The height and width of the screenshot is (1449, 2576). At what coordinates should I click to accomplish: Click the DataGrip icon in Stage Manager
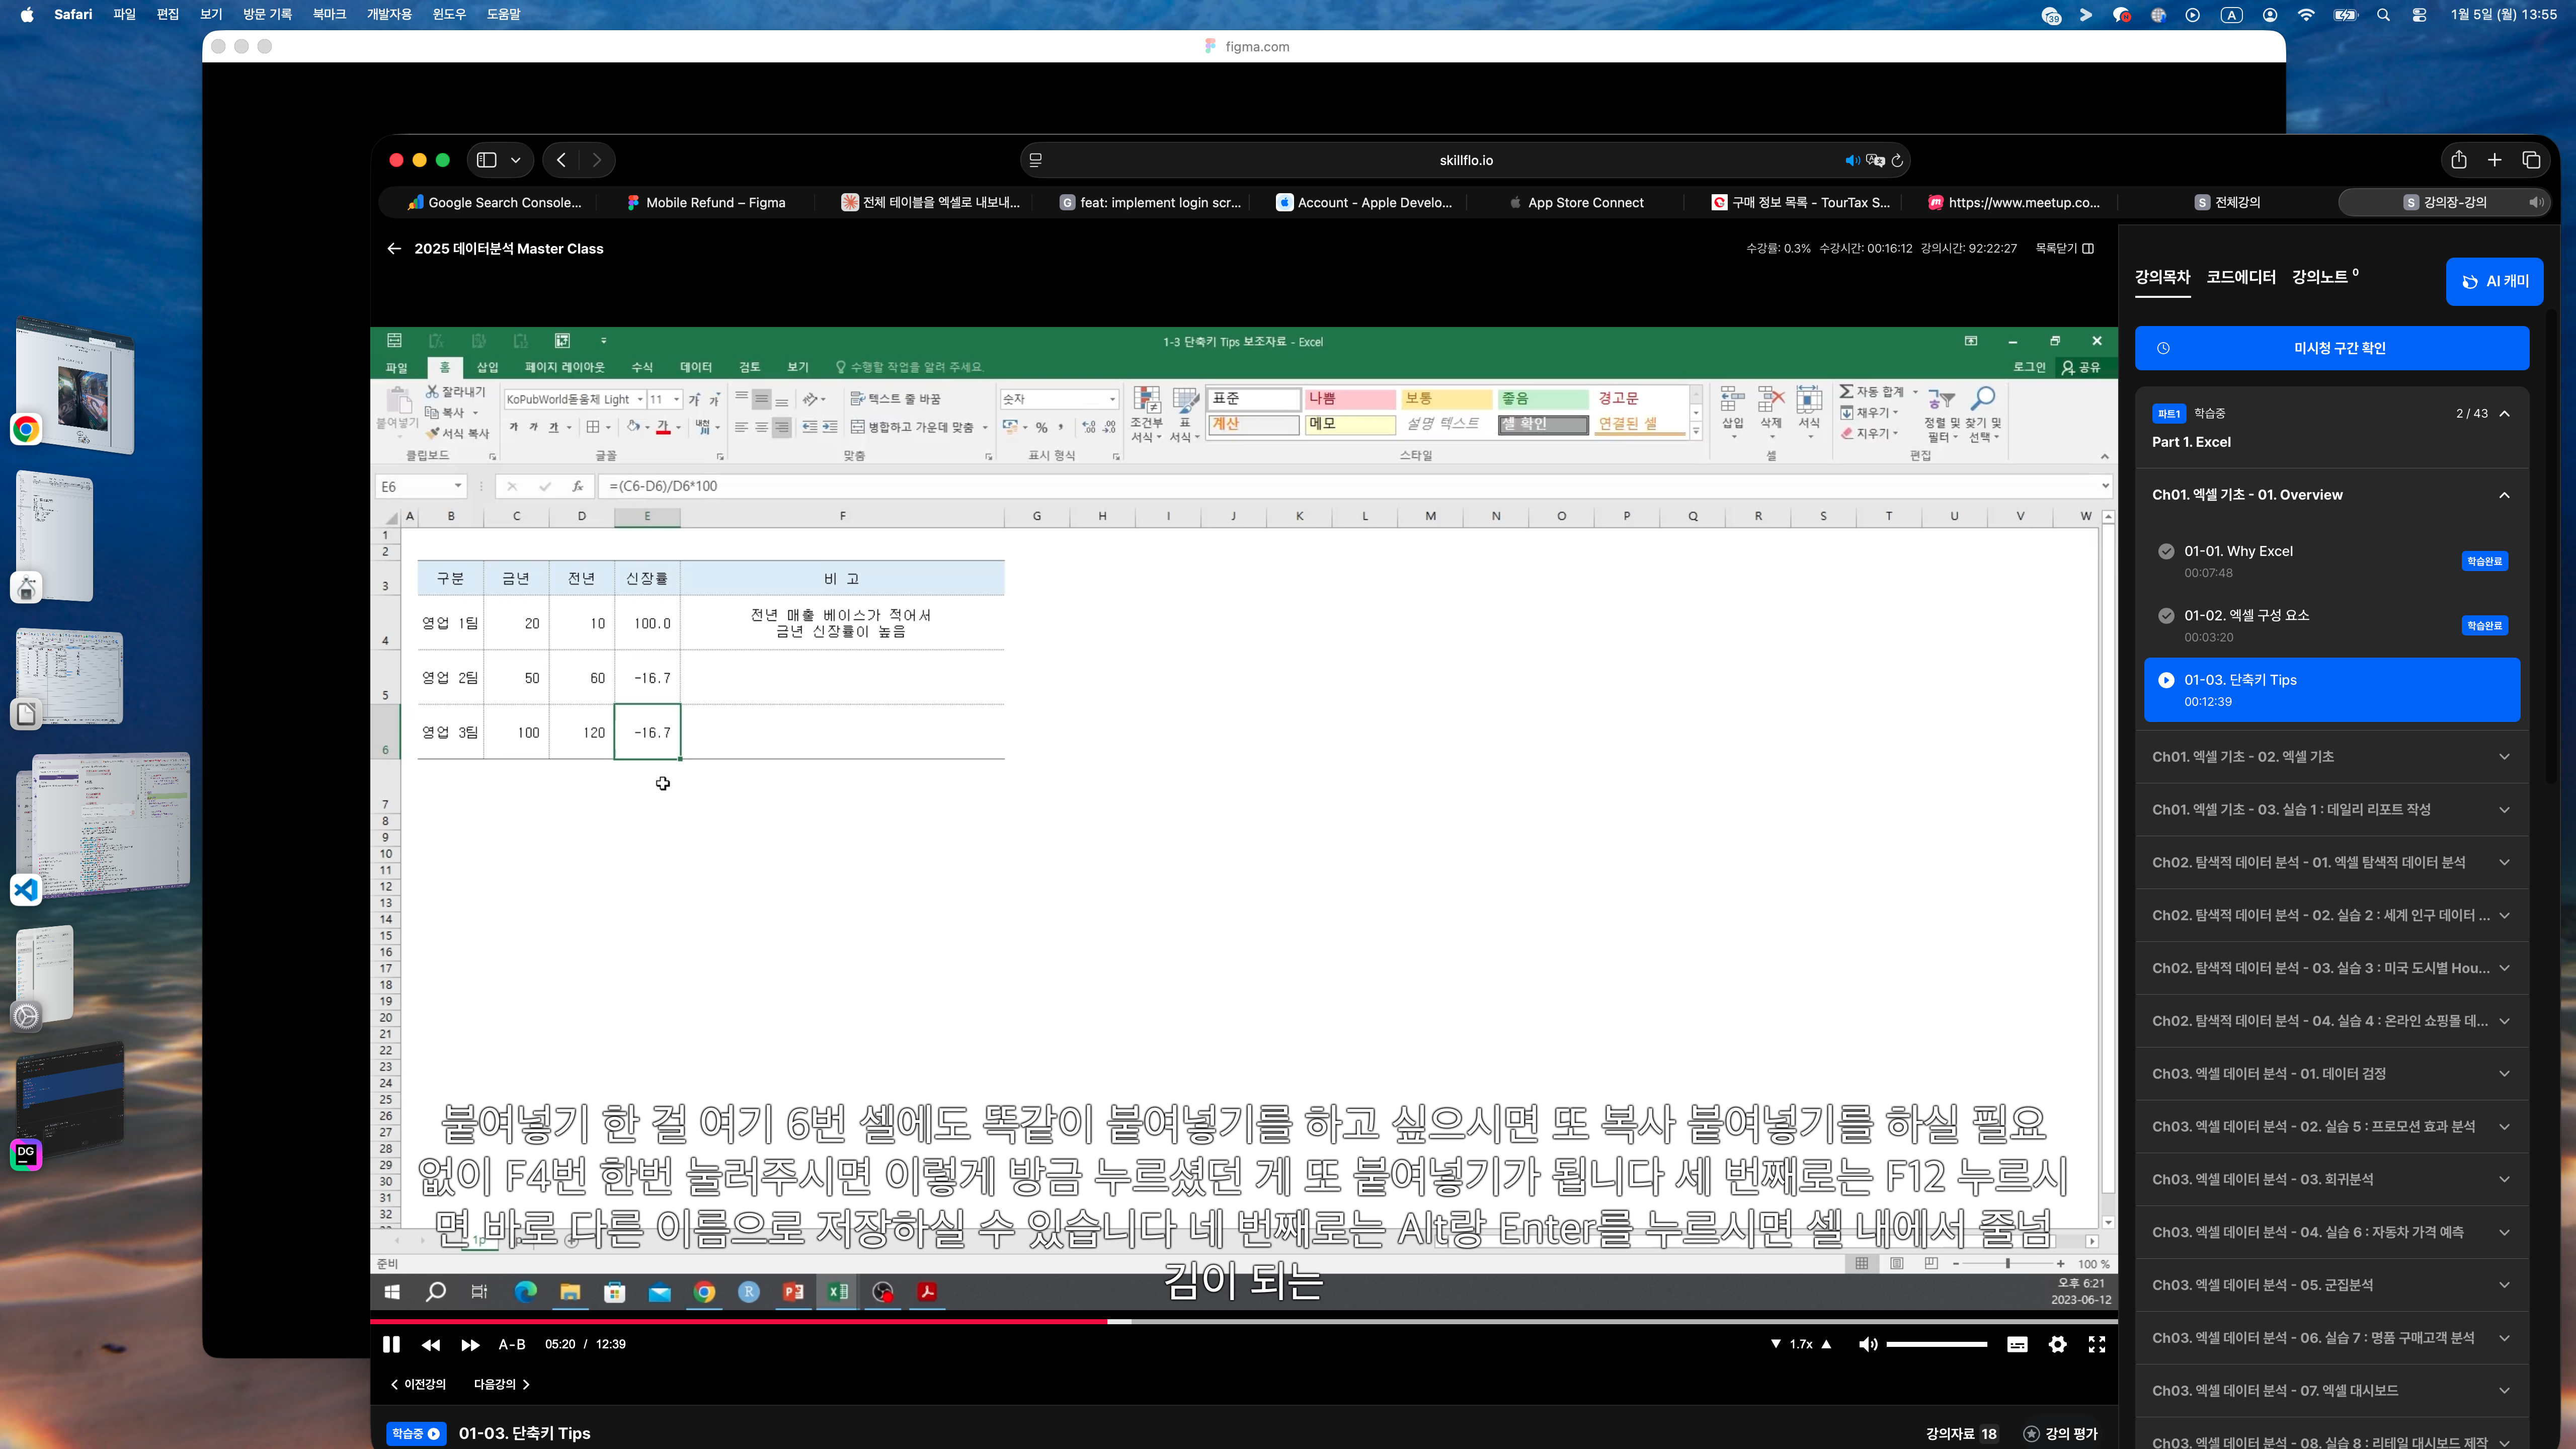coord(26,1155)
